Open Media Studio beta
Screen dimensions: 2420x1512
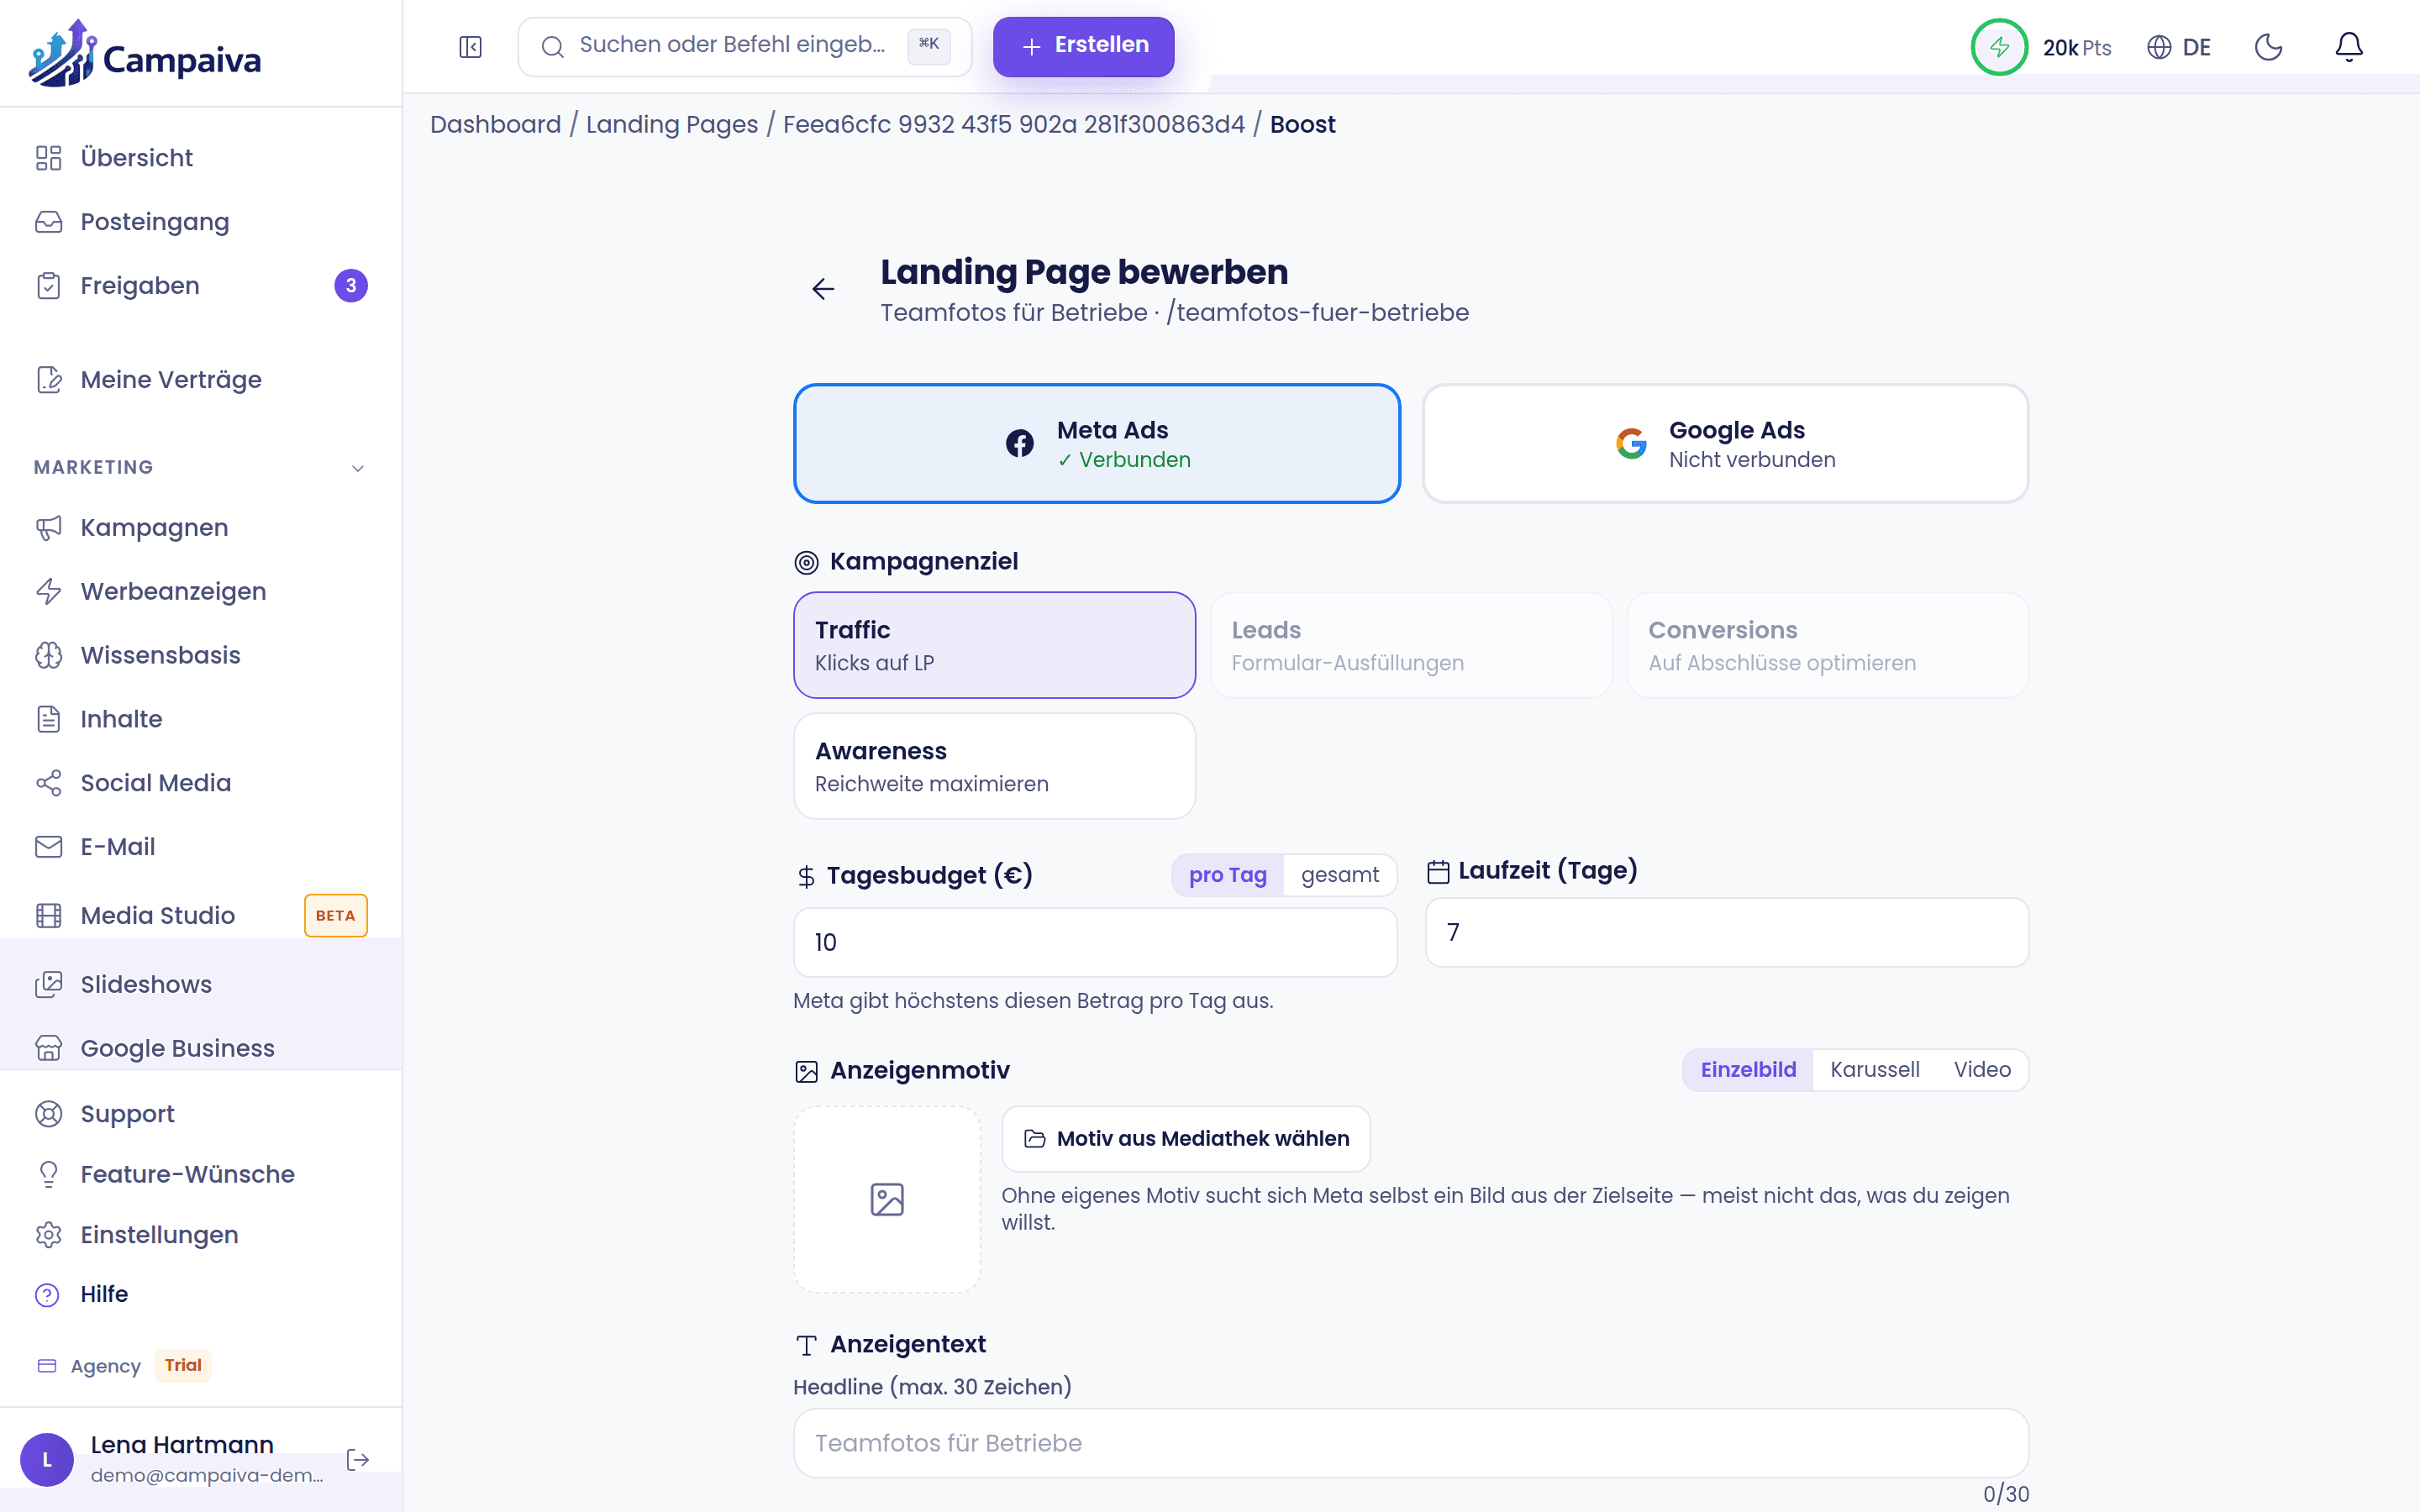click(x=201, y=915)
